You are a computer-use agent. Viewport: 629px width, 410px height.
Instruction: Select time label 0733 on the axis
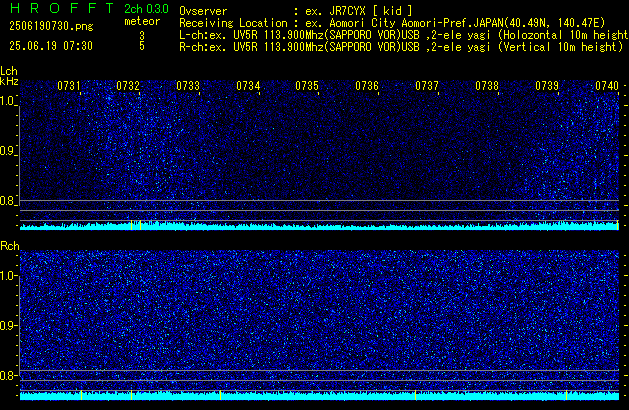pos(188,86)
